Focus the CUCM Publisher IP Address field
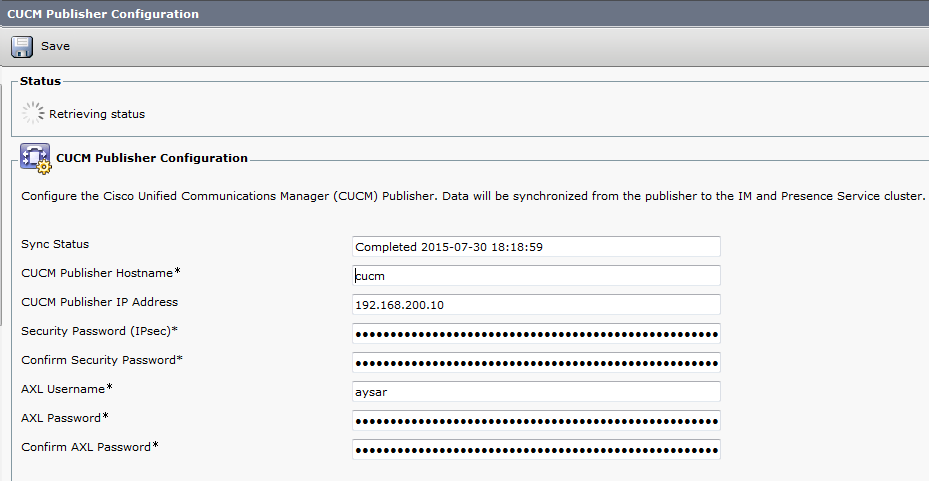 pyautogui.click(x=536, y=304)
